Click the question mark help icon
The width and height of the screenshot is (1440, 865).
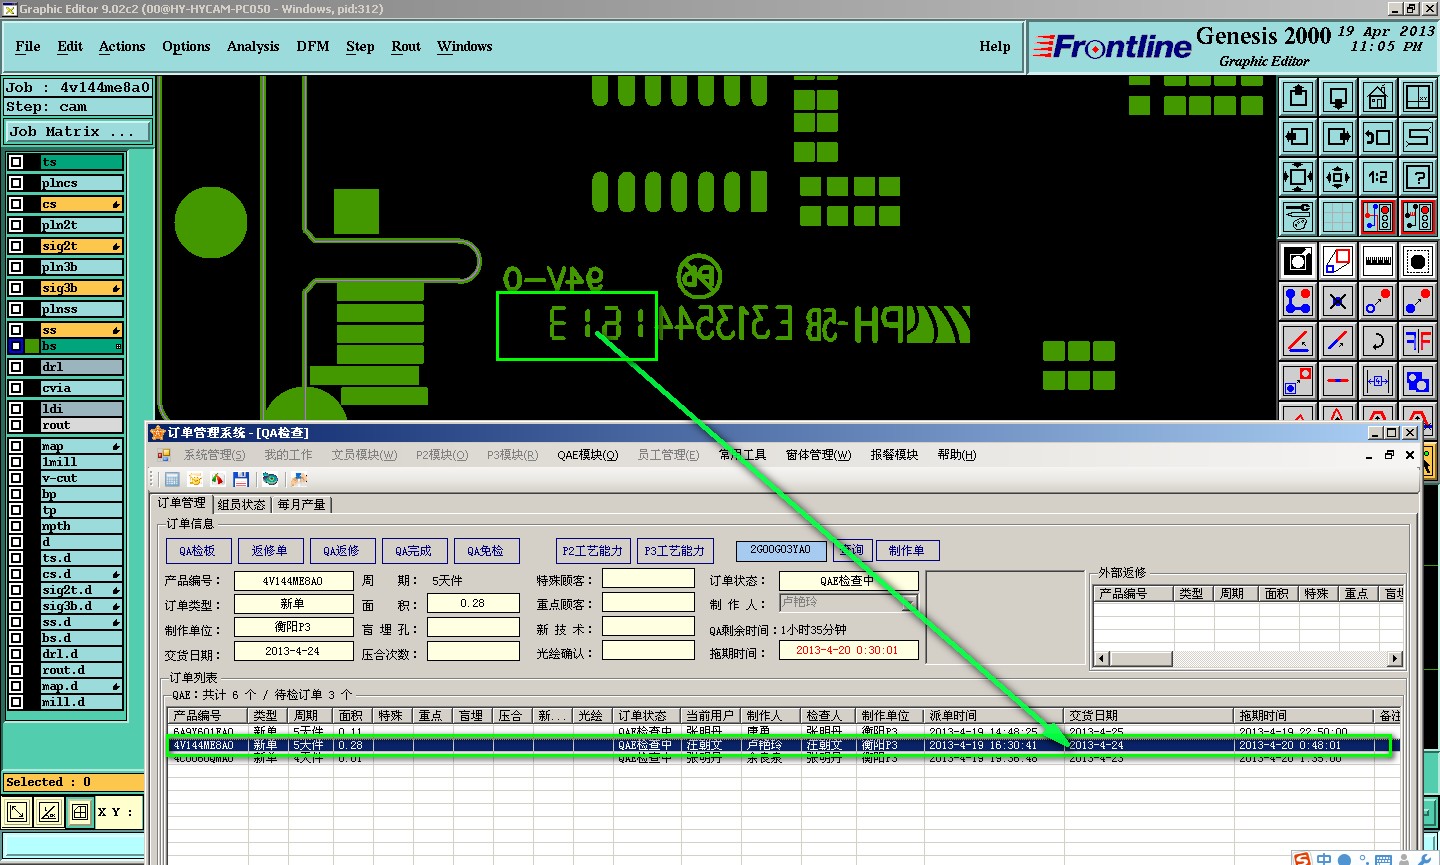(x=1418, y=177)
